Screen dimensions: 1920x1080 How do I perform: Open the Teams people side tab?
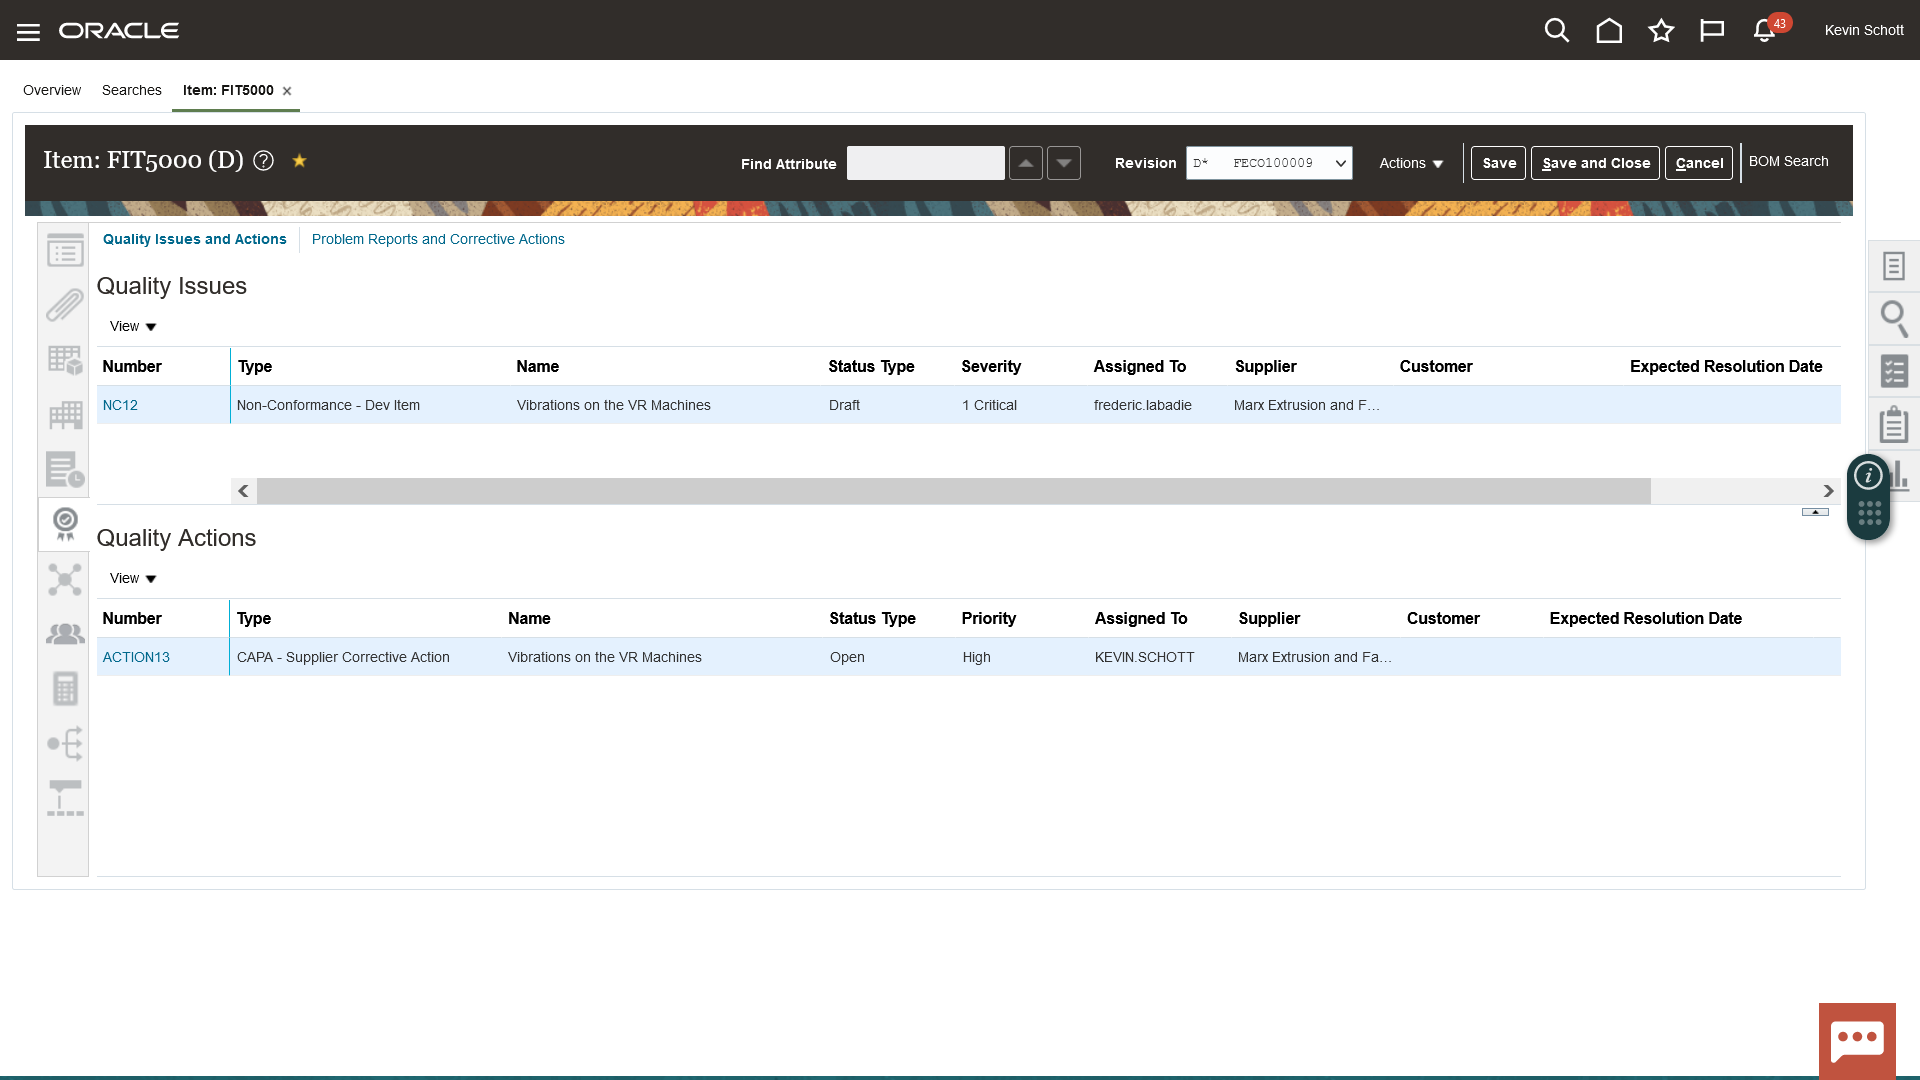coord(65,634)
